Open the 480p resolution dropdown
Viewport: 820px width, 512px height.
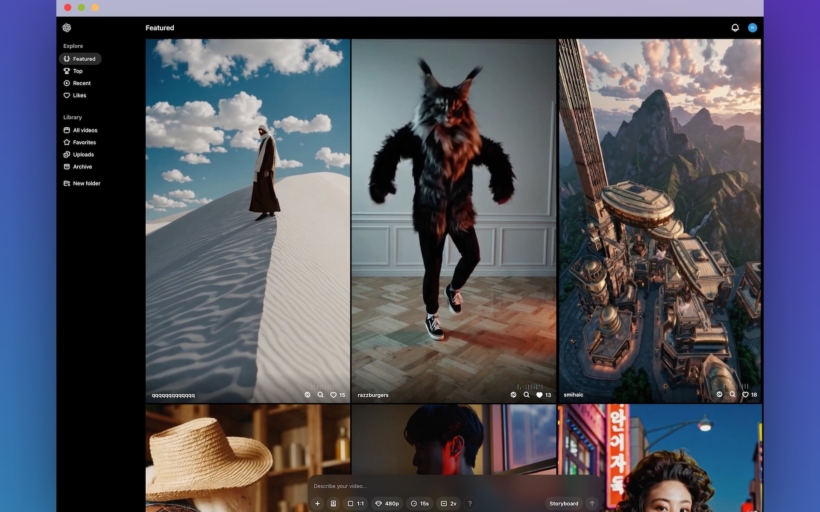point(387,503)
